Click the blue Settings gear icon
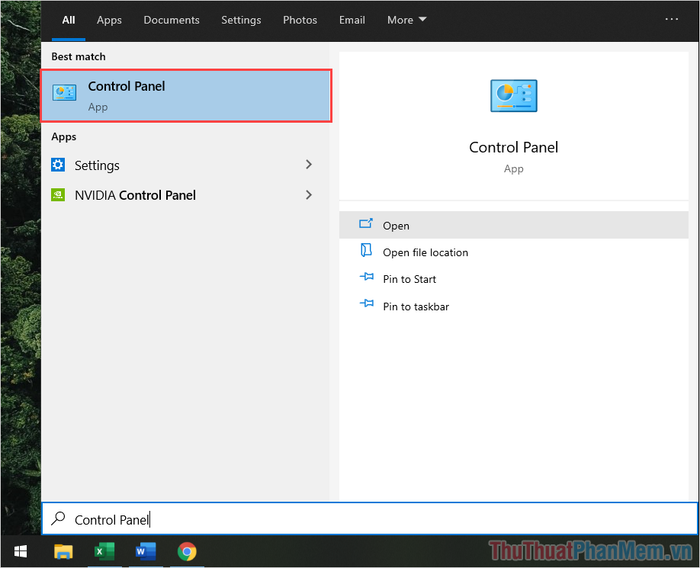700x568 pixels. click(58, 165)
